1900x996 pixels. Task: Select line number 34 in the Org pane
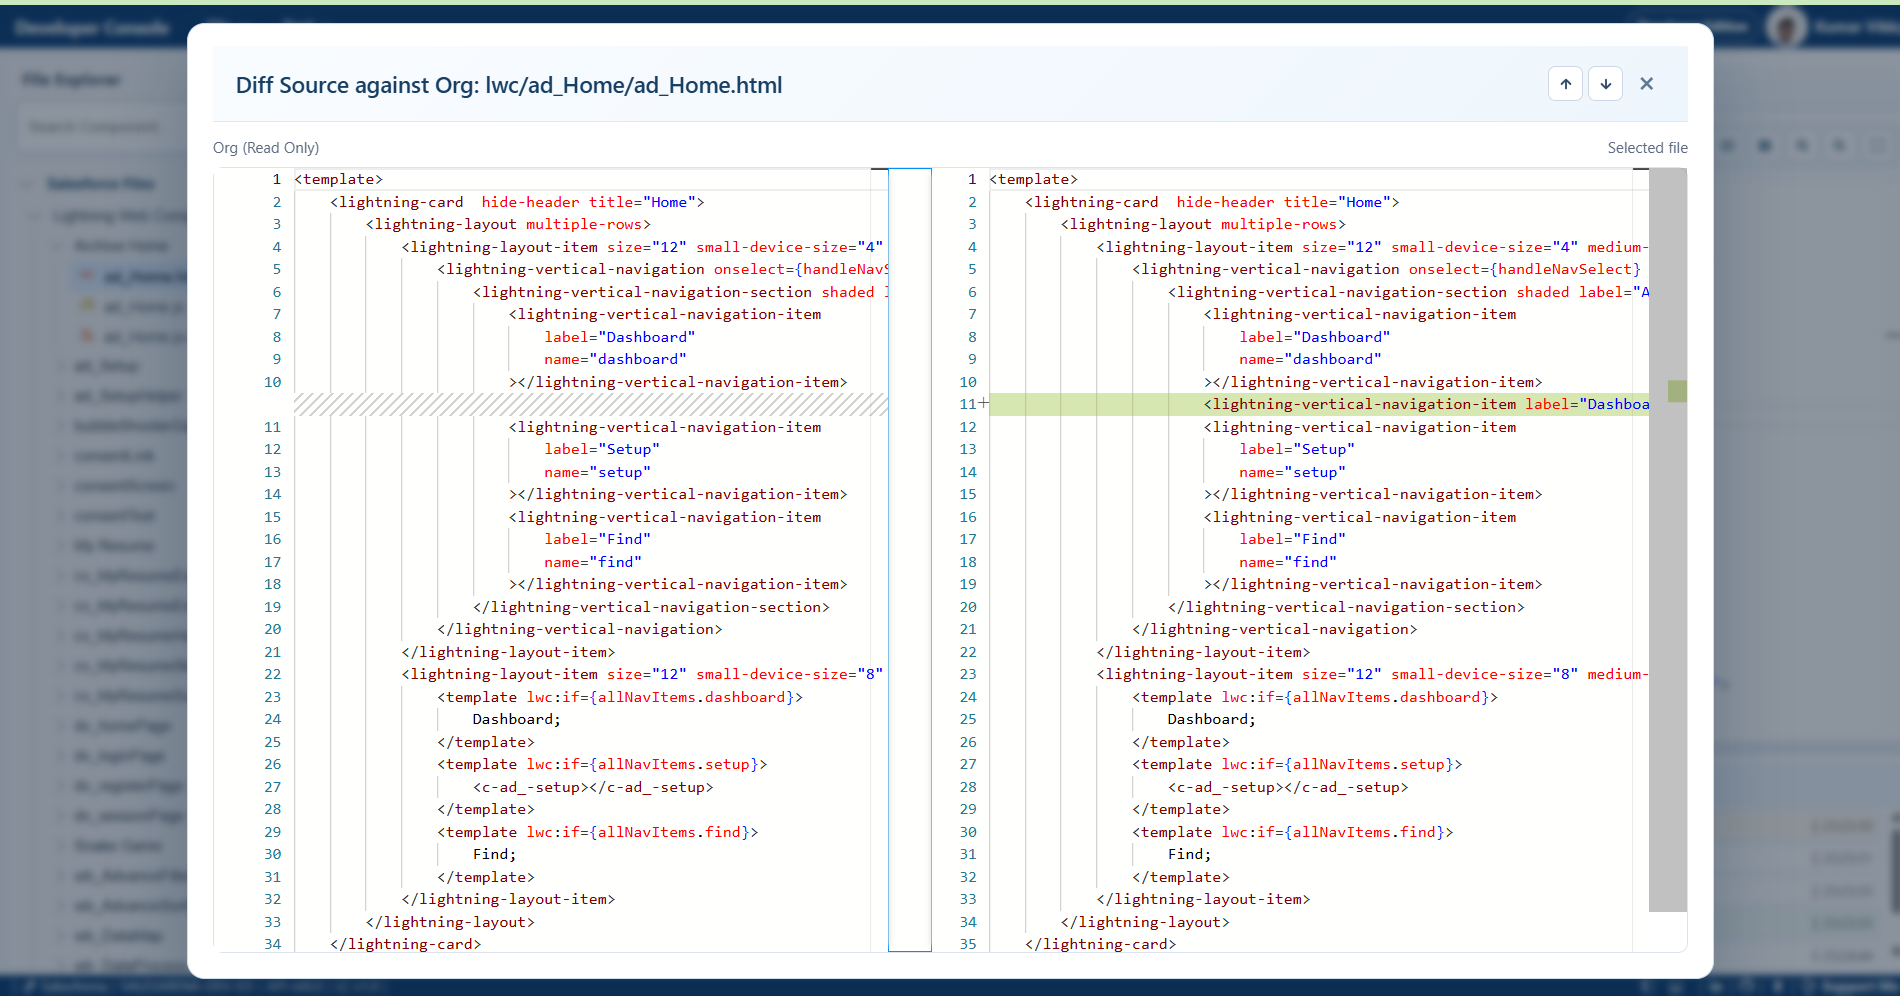272,944
